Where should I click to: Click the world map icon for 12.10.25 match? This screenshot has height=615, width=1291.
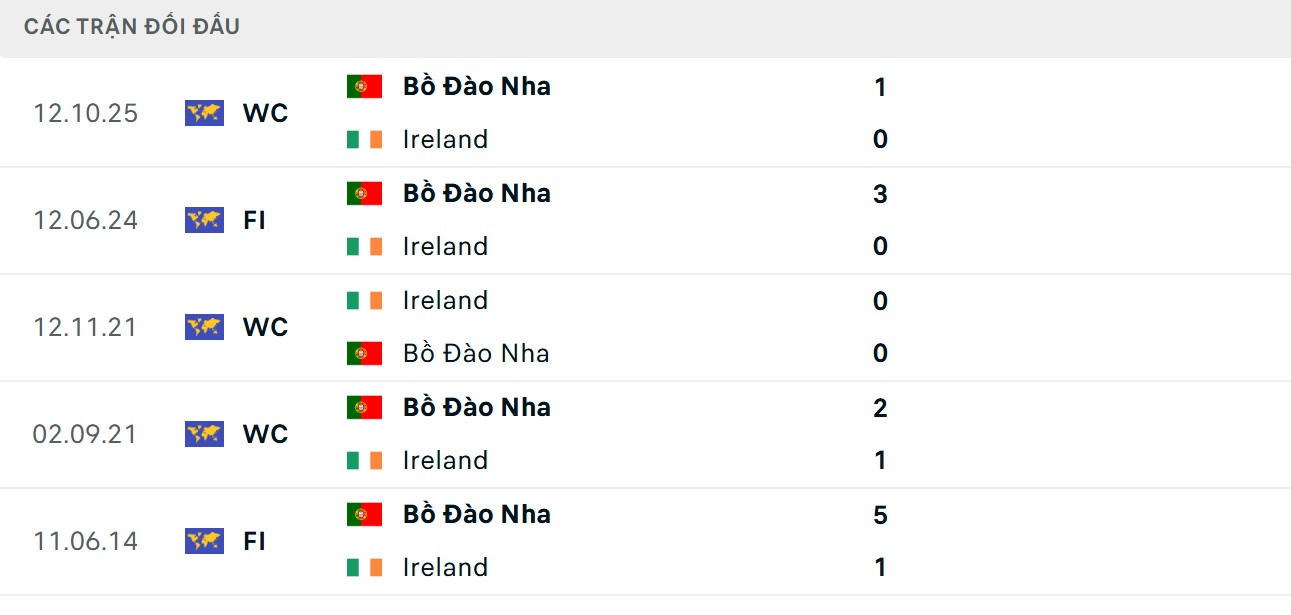204,113
